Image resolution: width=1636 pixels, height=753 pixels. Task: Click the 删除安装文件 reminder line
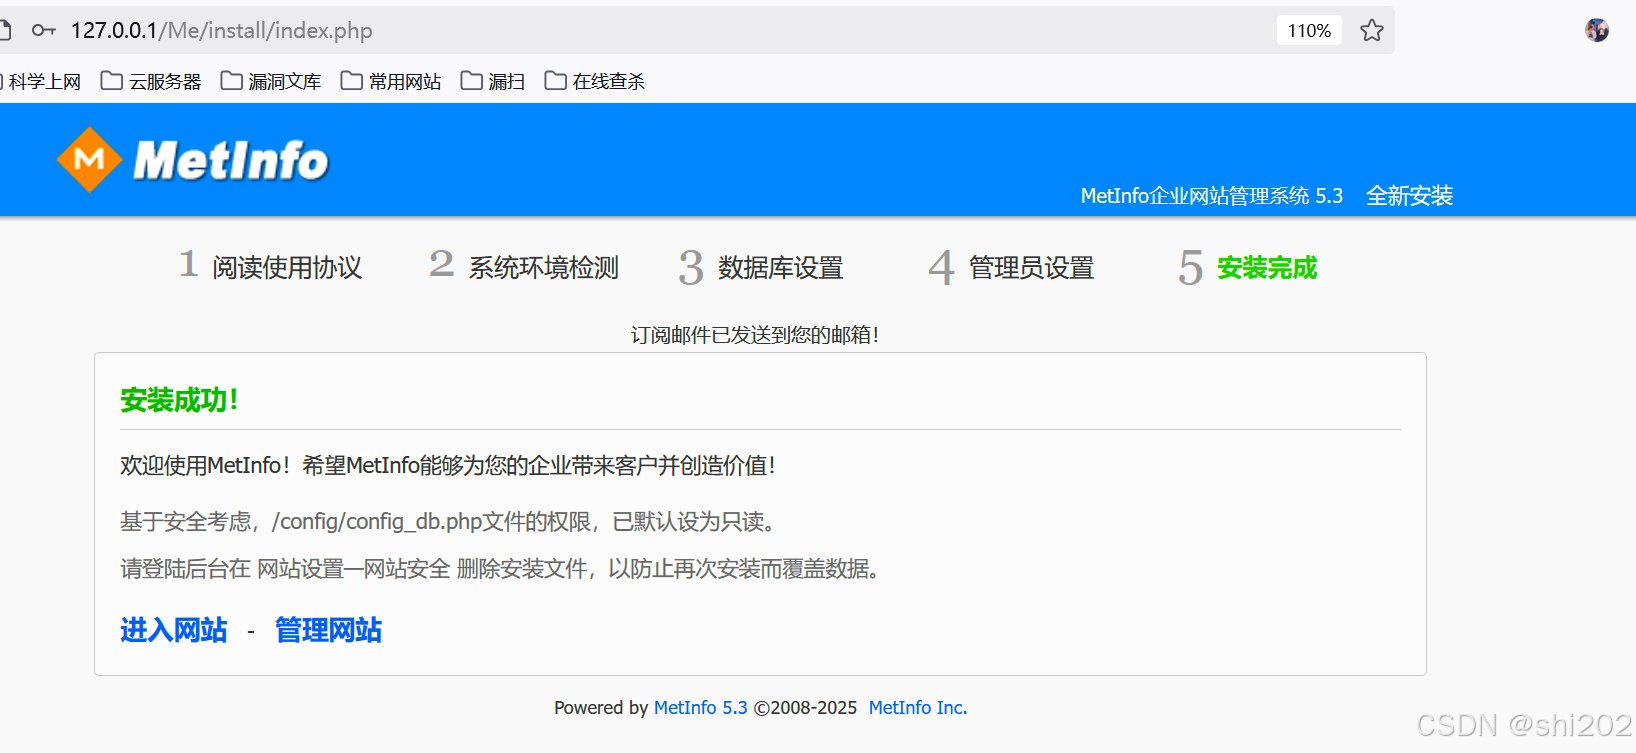500,568
